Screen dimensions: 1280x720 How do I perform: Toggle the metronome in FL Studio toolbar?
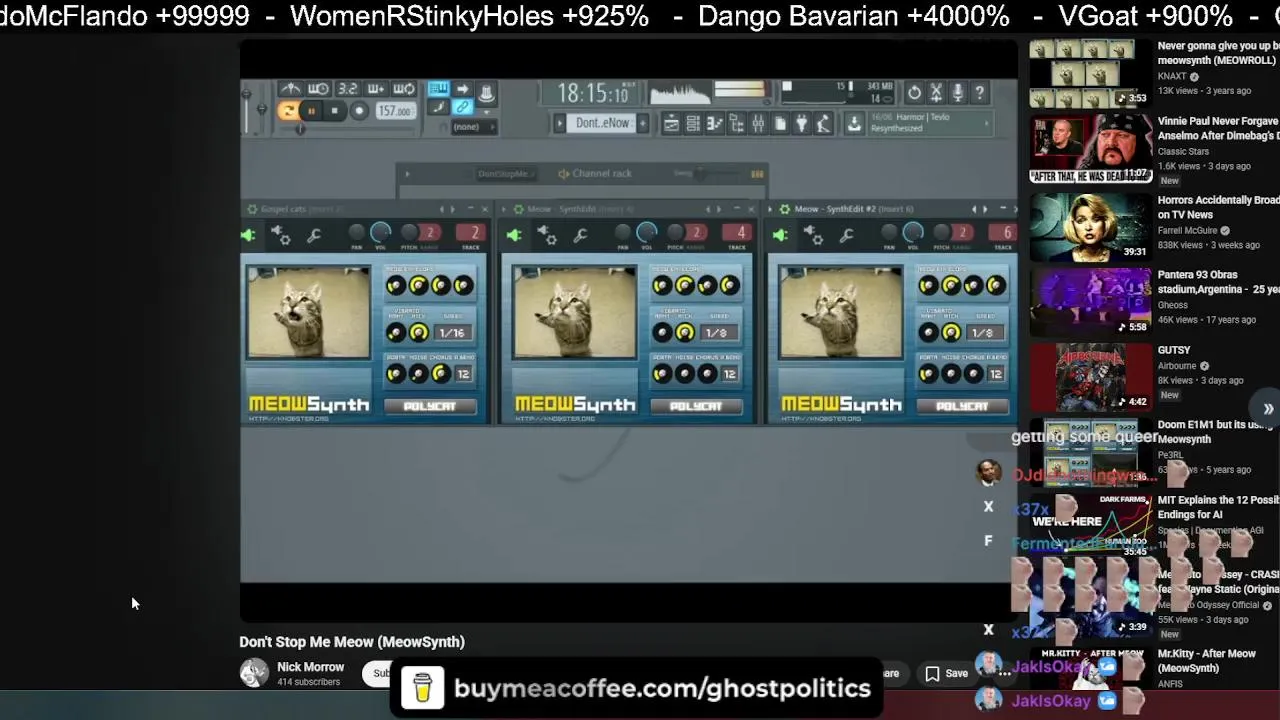pyautogui.click(x=291, y=90)
